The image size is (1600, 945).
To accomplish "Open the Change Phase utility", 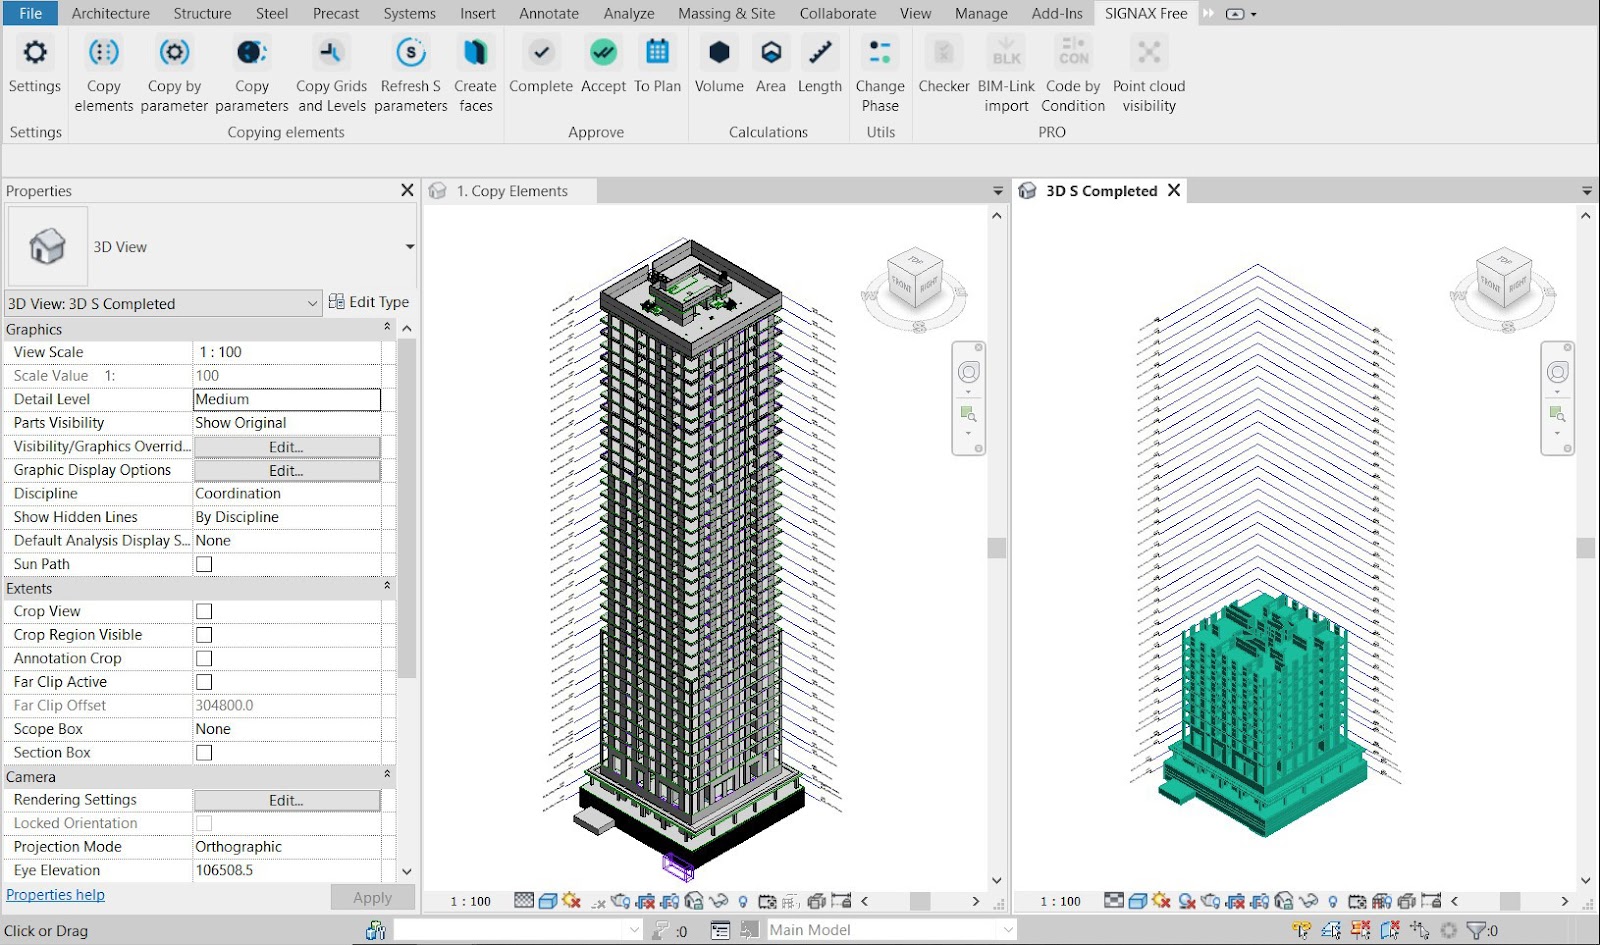I will click(880, 53).
